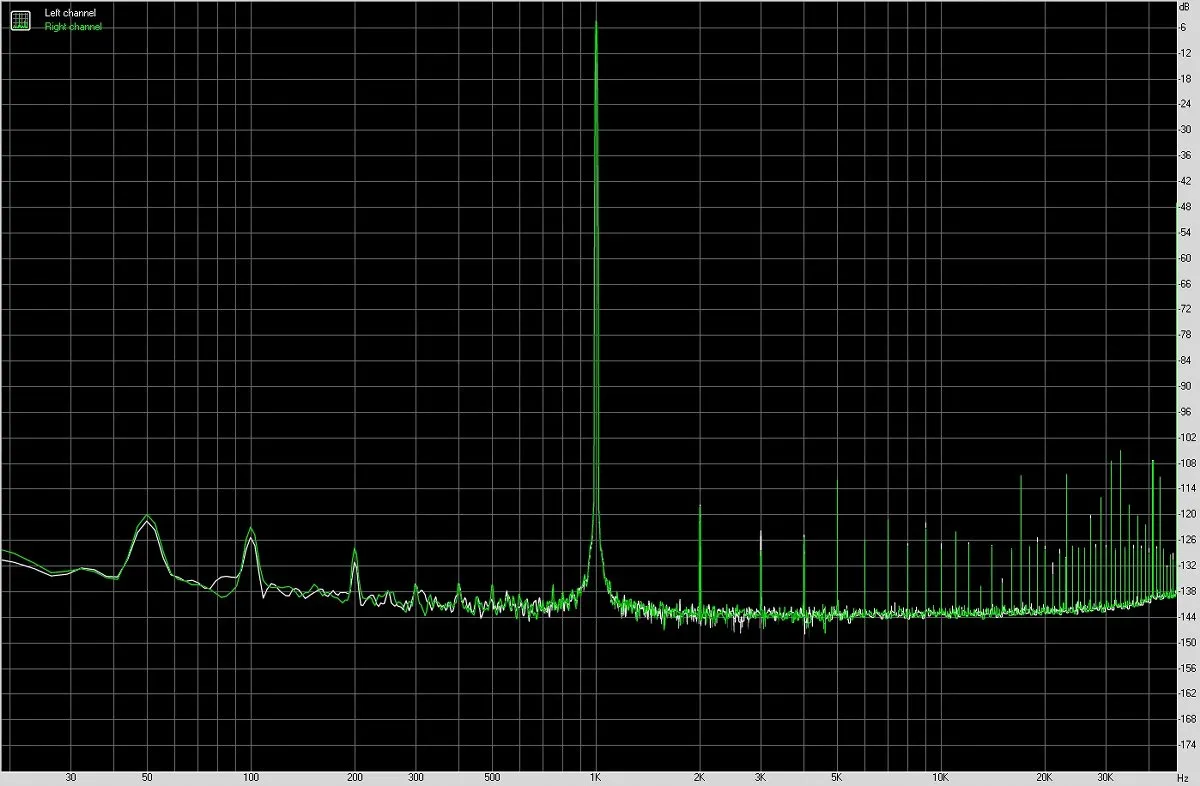Click the "-96" dB scale label
Viewport: 1200px width, 786px height.
pyautogui.click(x=1186, y=412)
